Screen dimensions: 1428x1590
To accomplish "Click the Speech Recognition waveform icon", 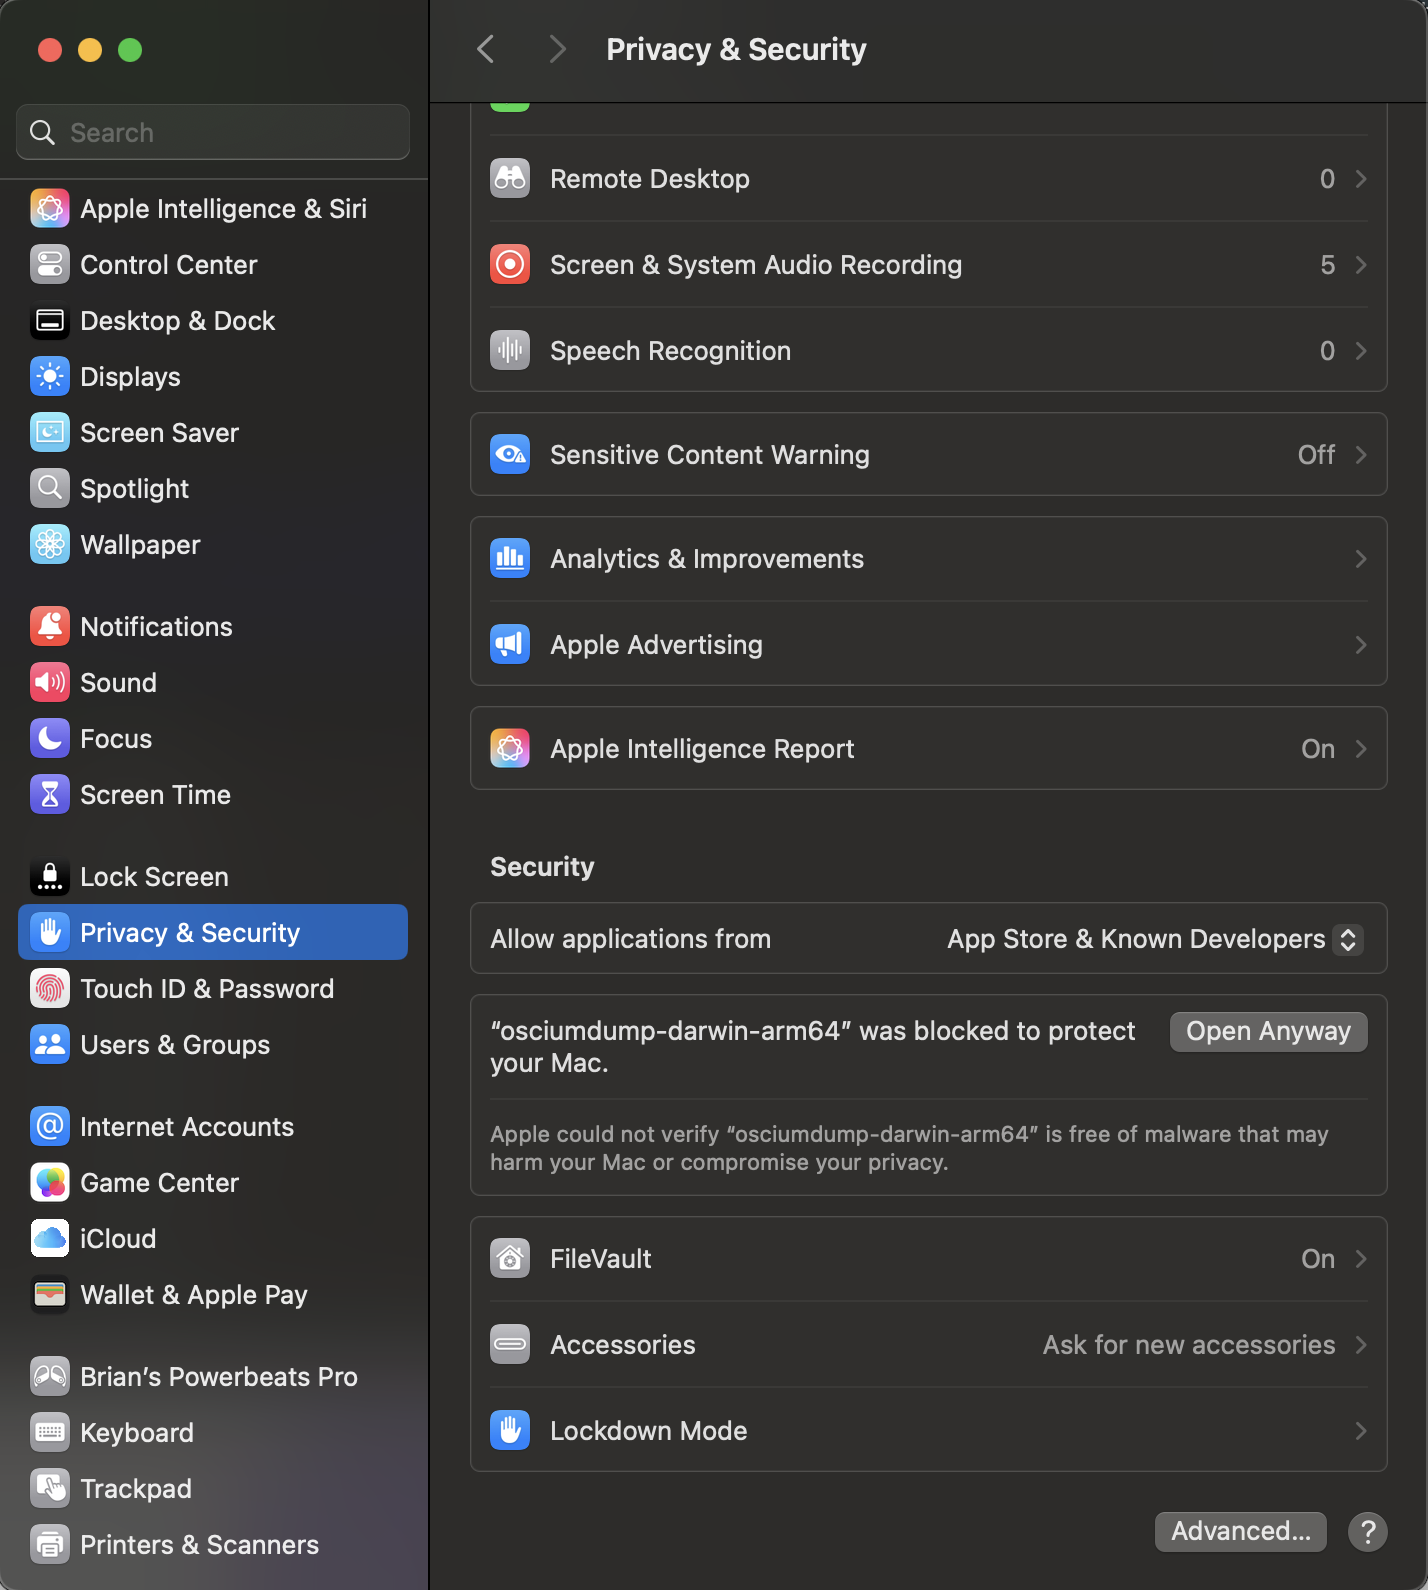I will (x=510, y=351).
